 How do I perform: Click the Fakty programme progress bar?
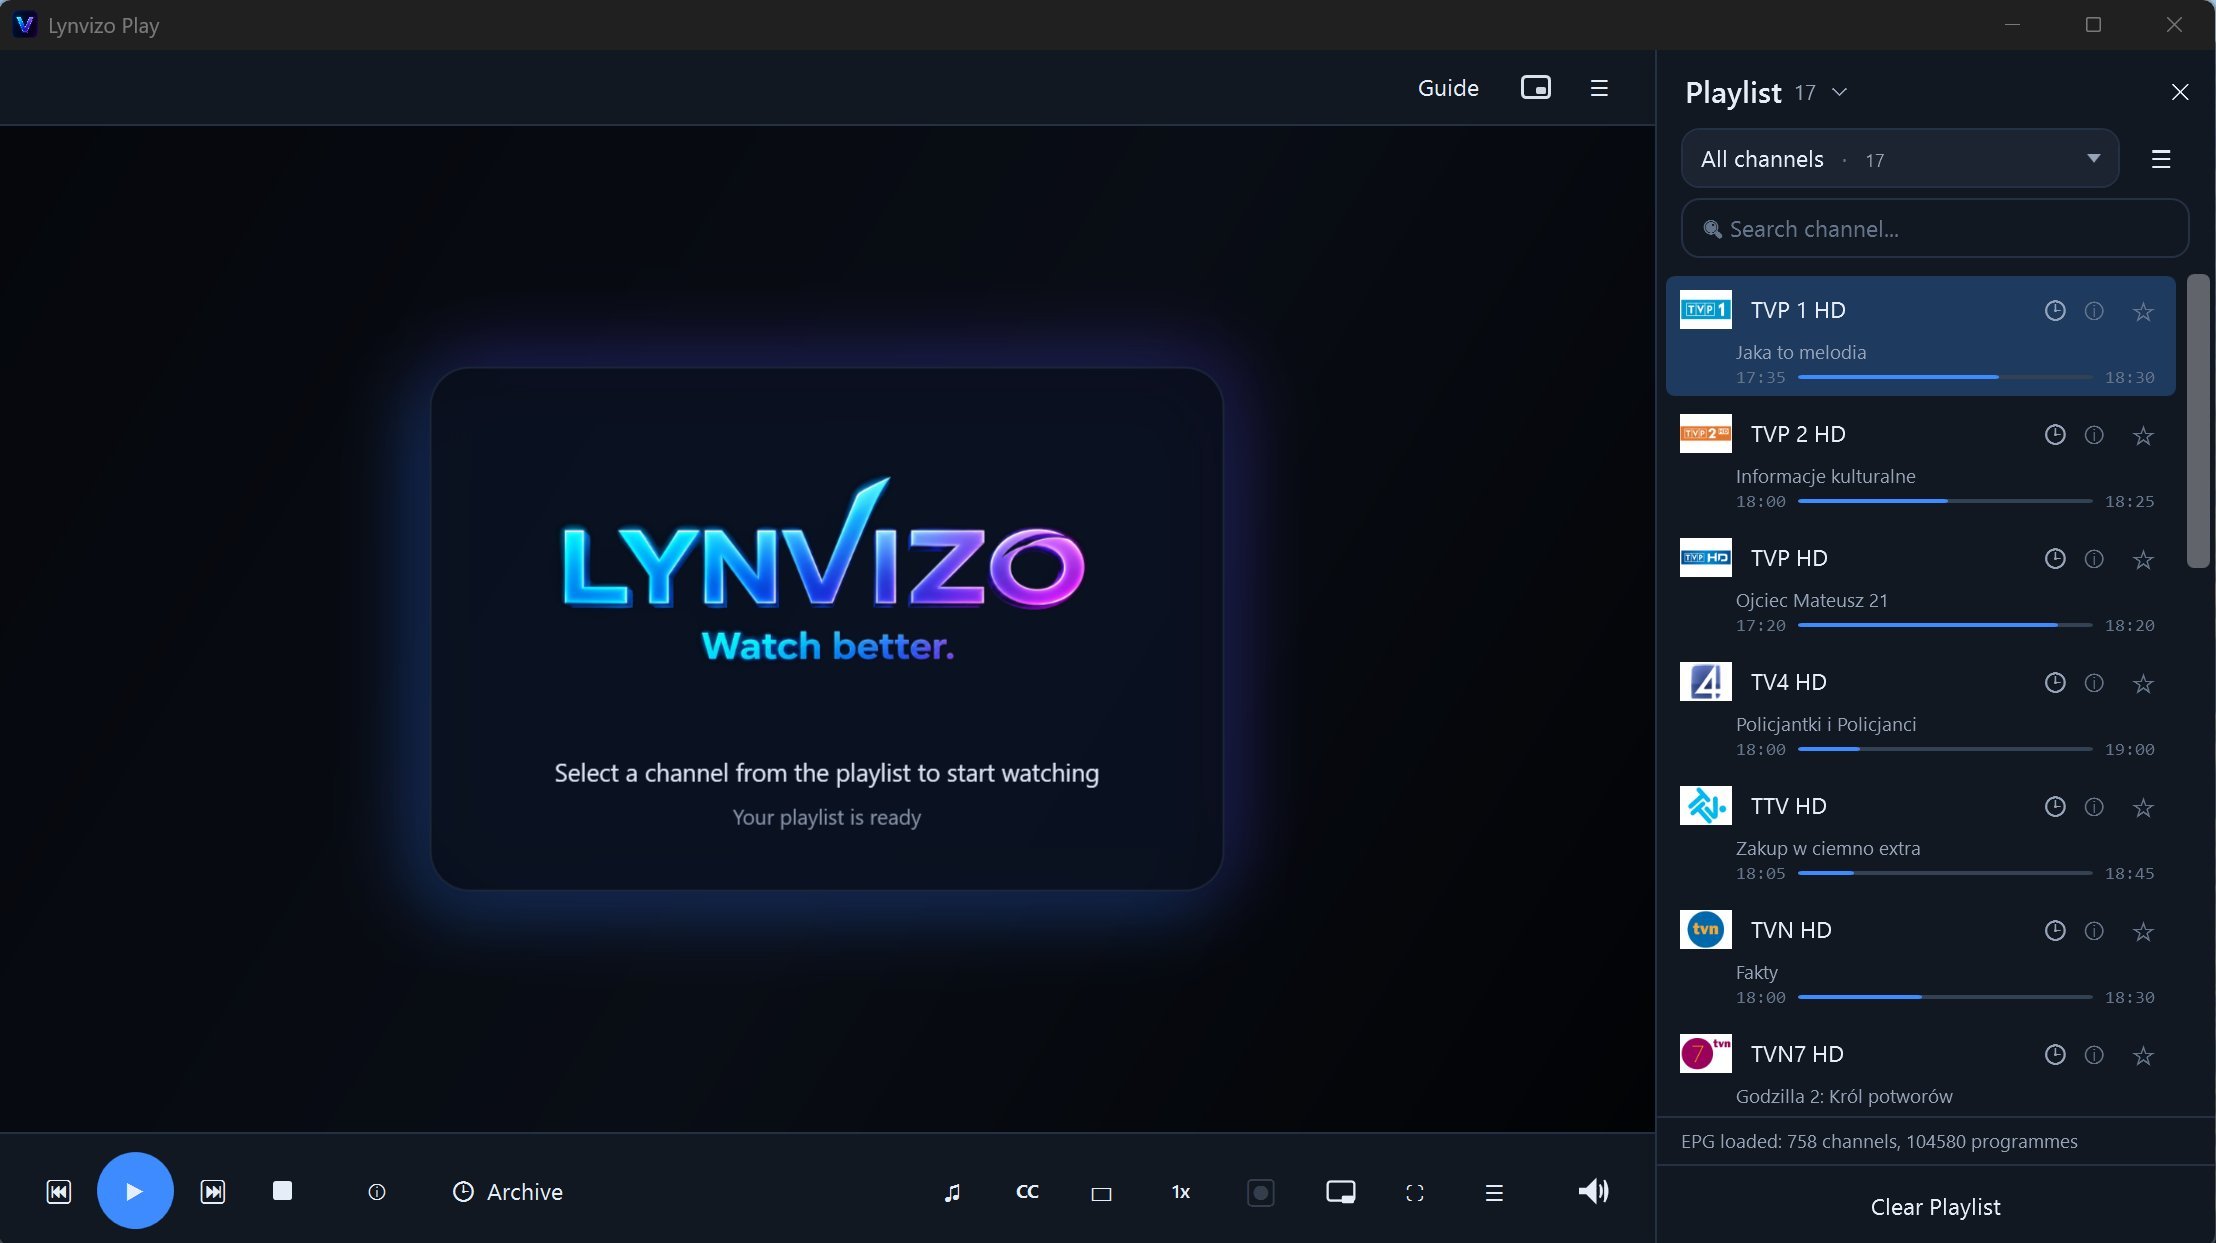pos(1945,997)
